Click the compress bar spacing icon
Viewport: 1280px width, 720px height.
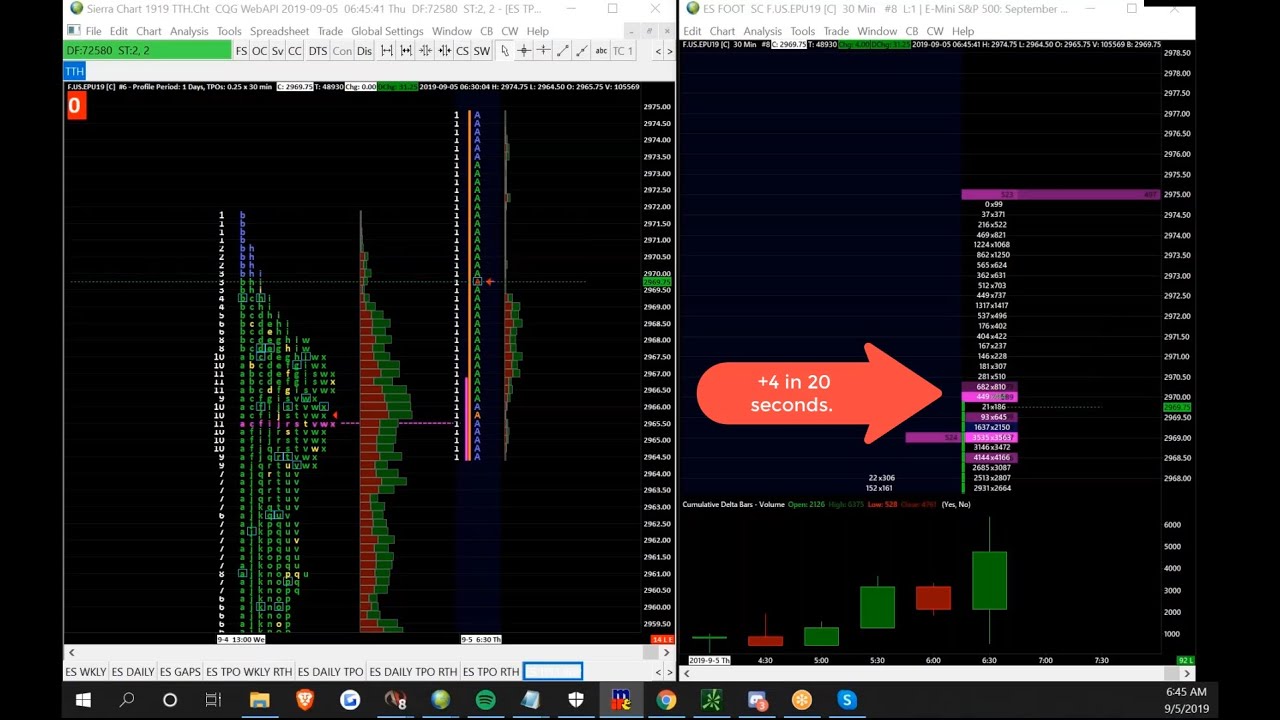click(x=425, y=51)
